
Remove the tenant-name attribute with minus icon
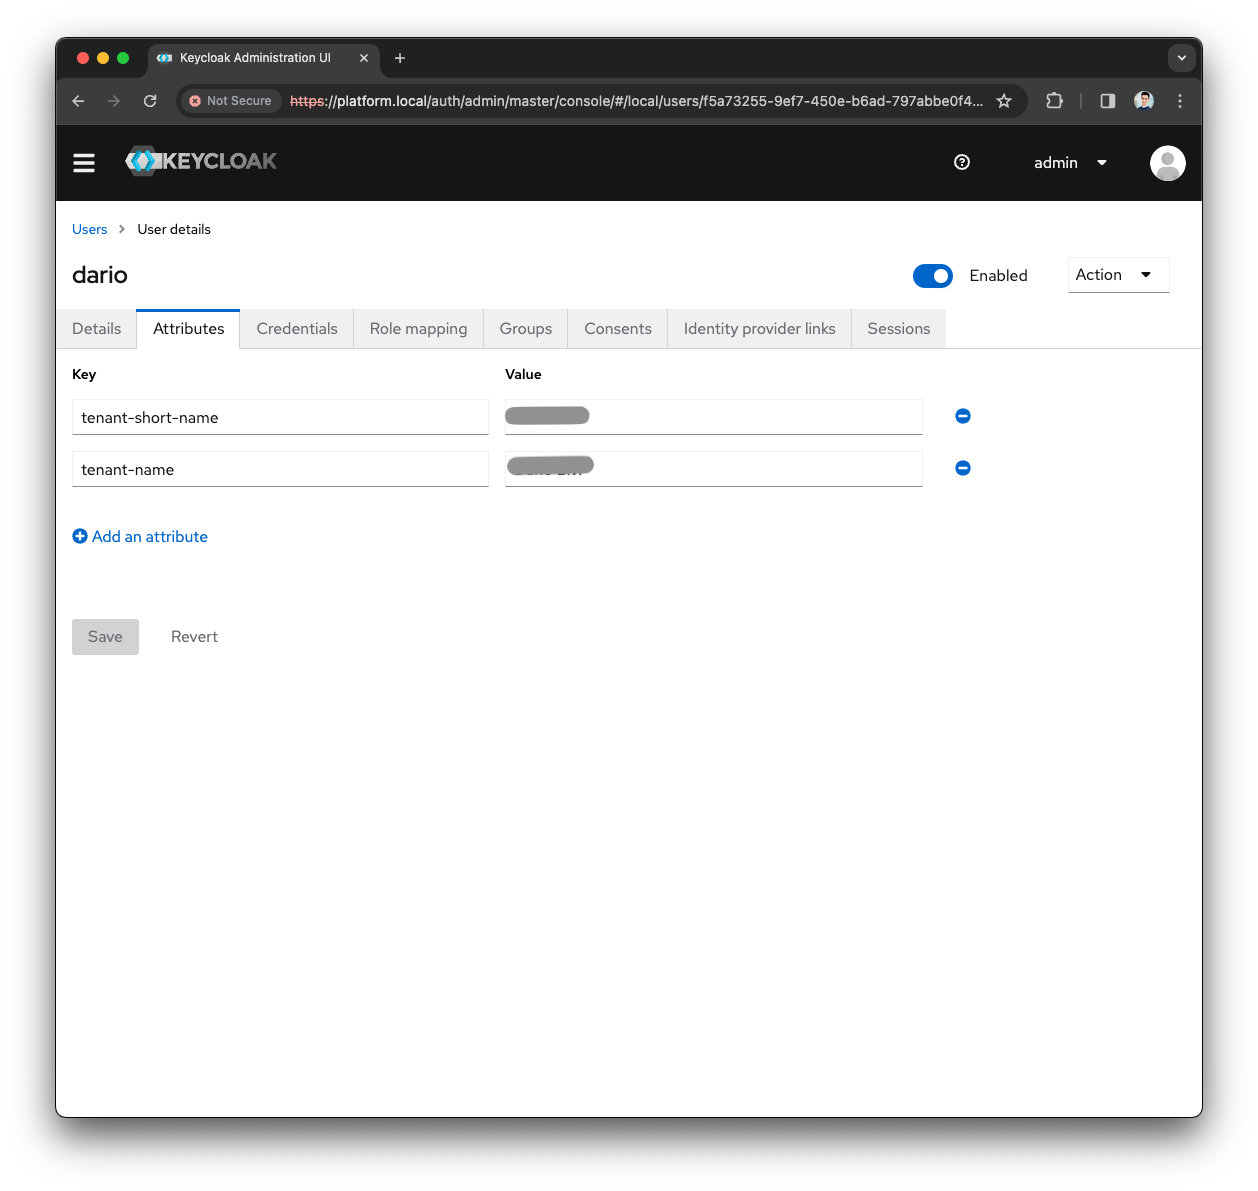pos(962,468)
